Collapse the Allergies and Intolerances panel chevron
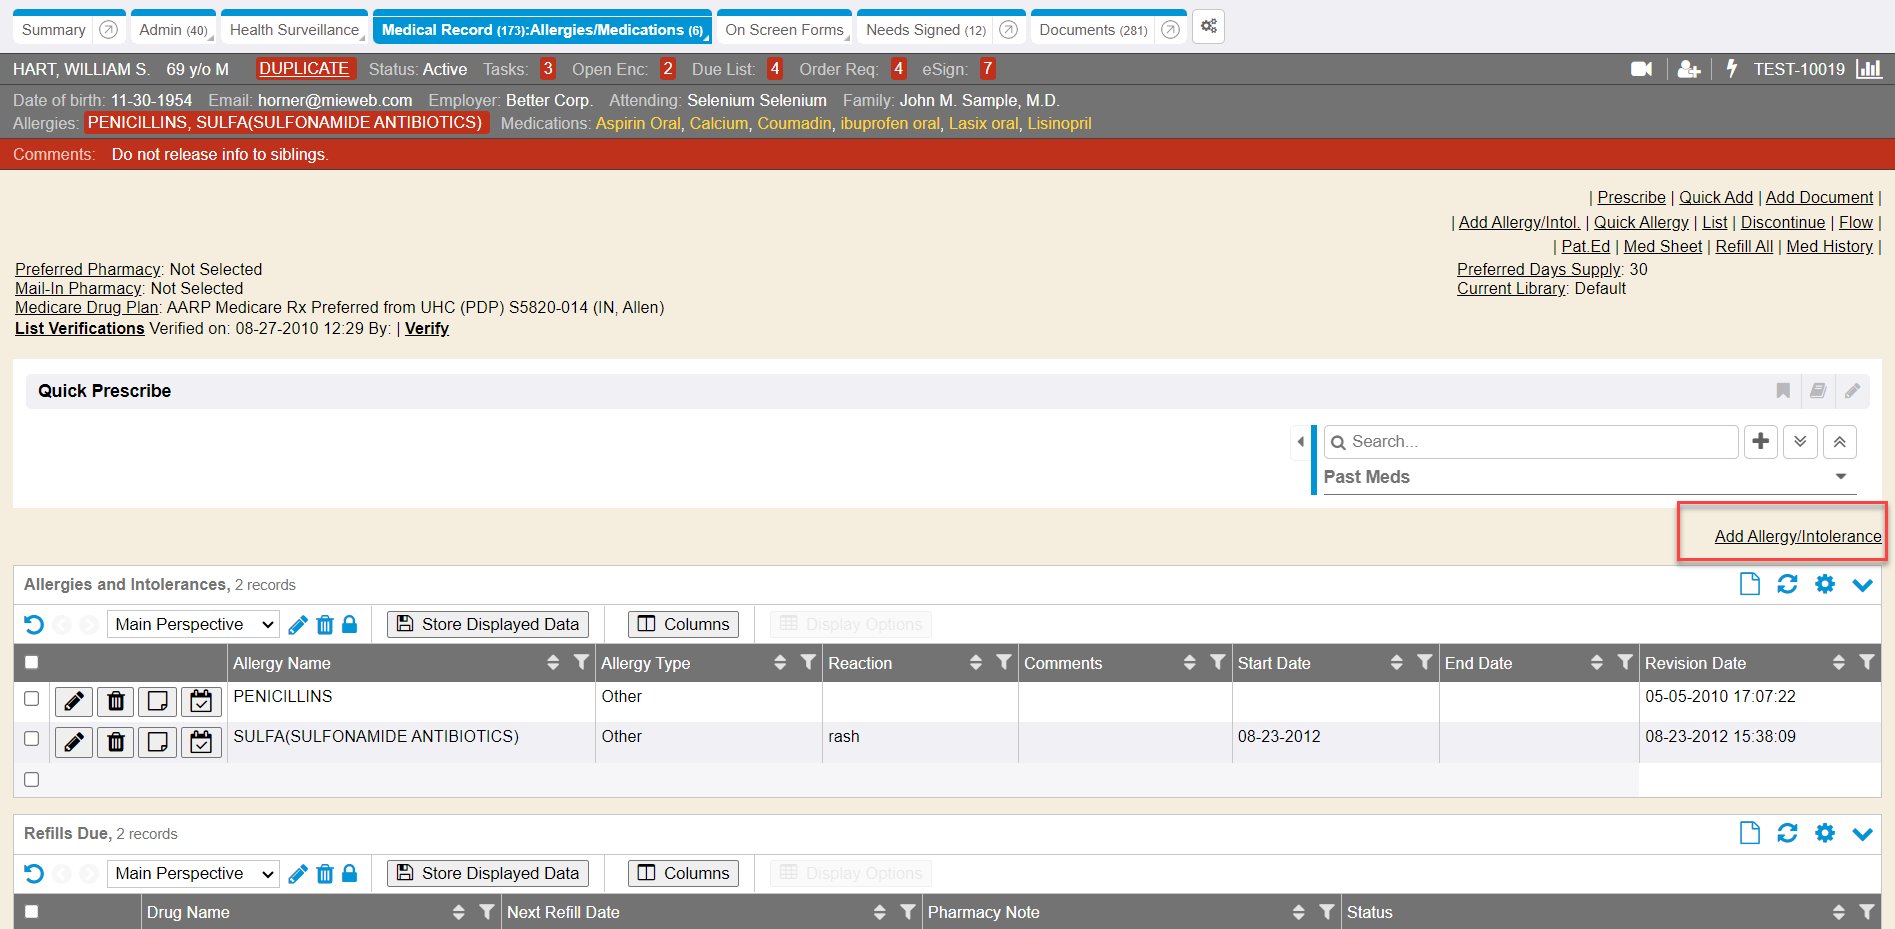1895x929 pixels. 1862,585
